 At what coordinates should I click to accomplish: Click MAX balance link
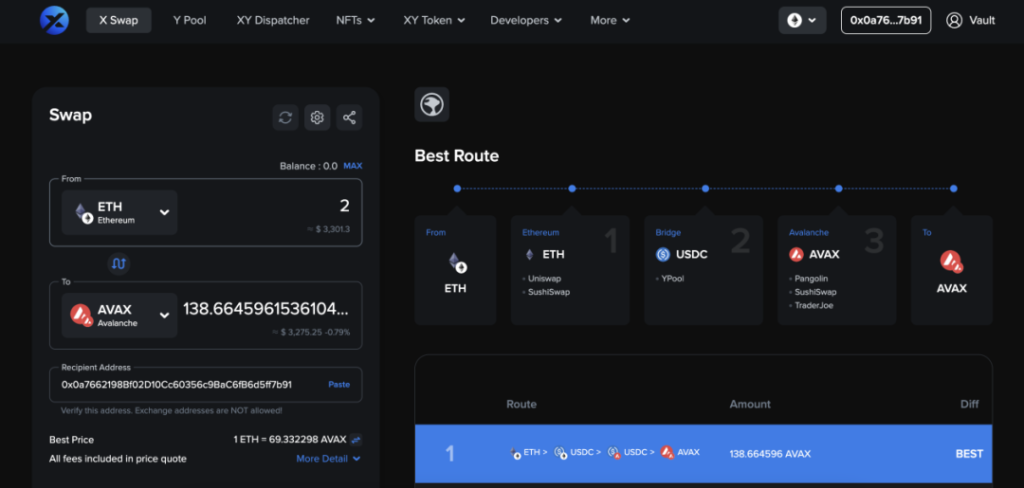point(353,166)
